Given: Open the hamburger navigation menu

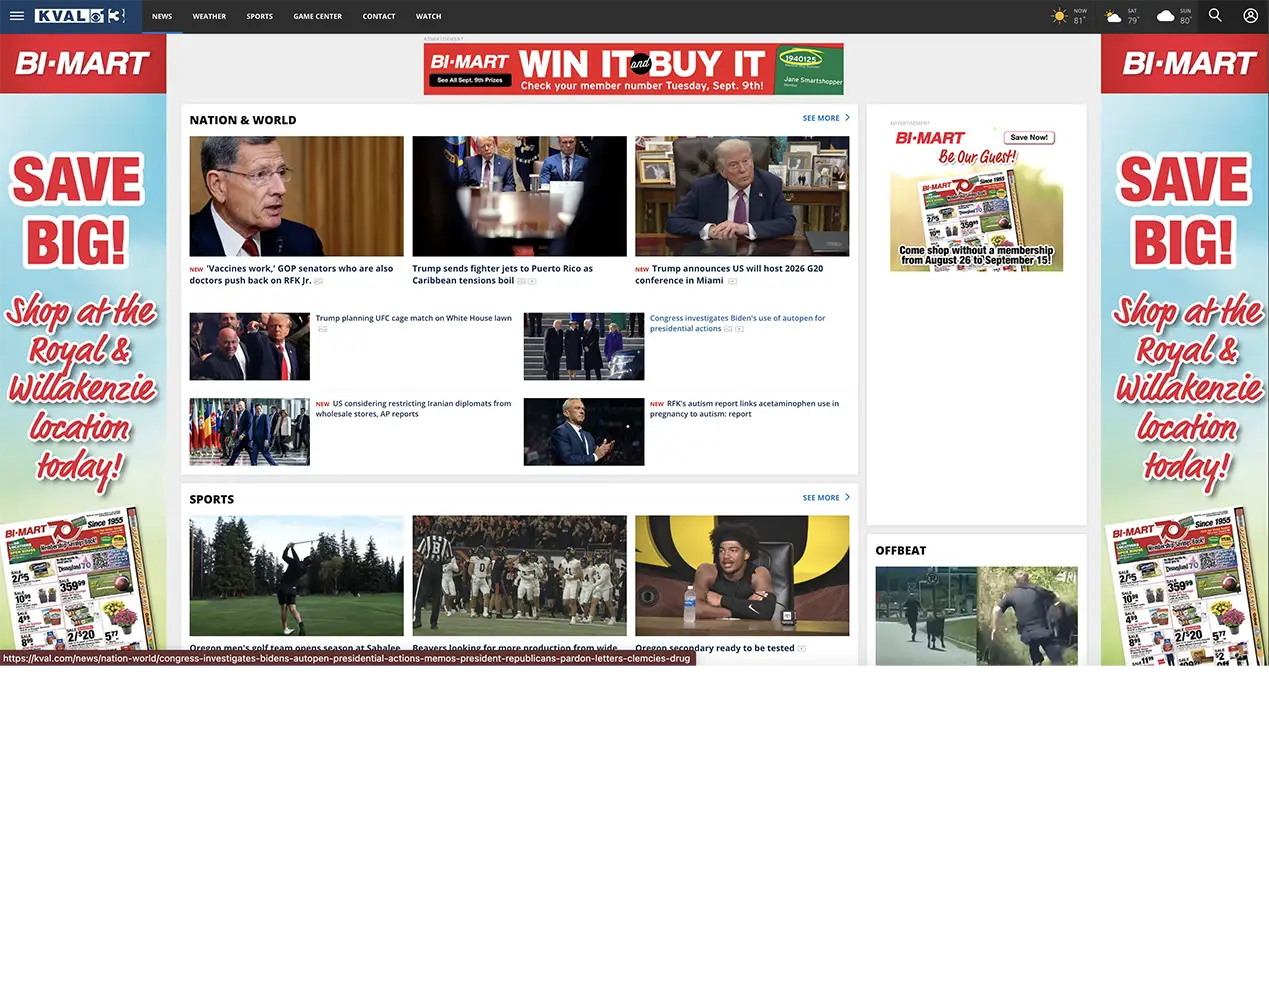Looking at the screenshot, I should pos(16,16).
